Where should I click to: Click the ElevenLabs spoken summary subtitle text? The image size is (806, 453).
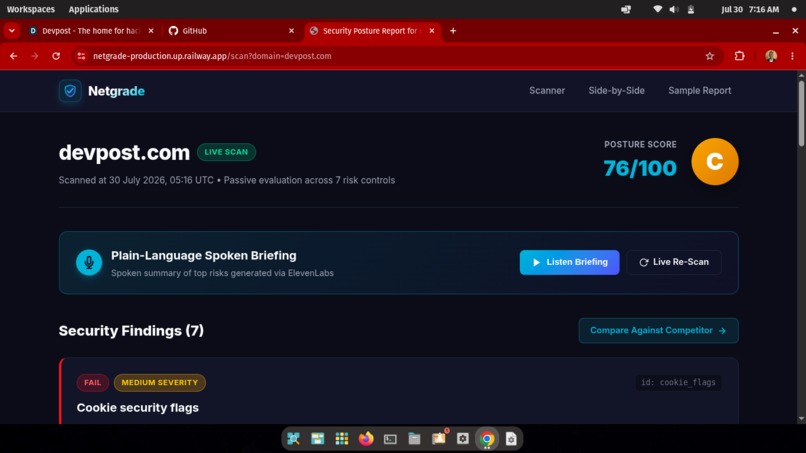coord(222,273)
